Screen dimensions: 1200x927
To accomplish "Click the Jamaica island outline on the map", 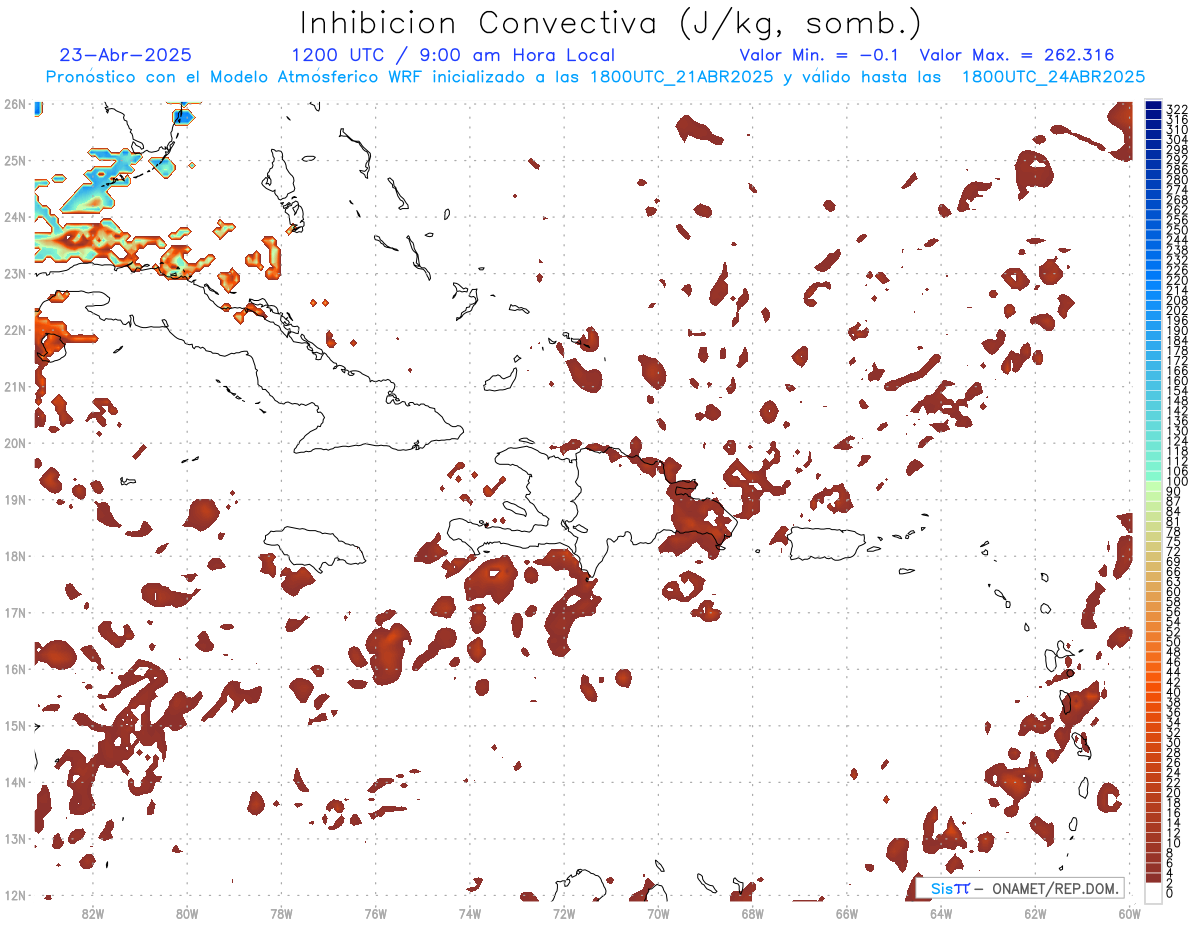I will click(x=314, y=548).
